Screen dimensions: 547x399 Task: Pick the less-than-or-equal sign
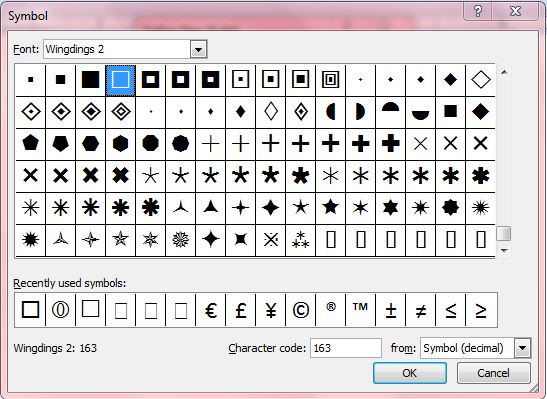click(450, 310)
